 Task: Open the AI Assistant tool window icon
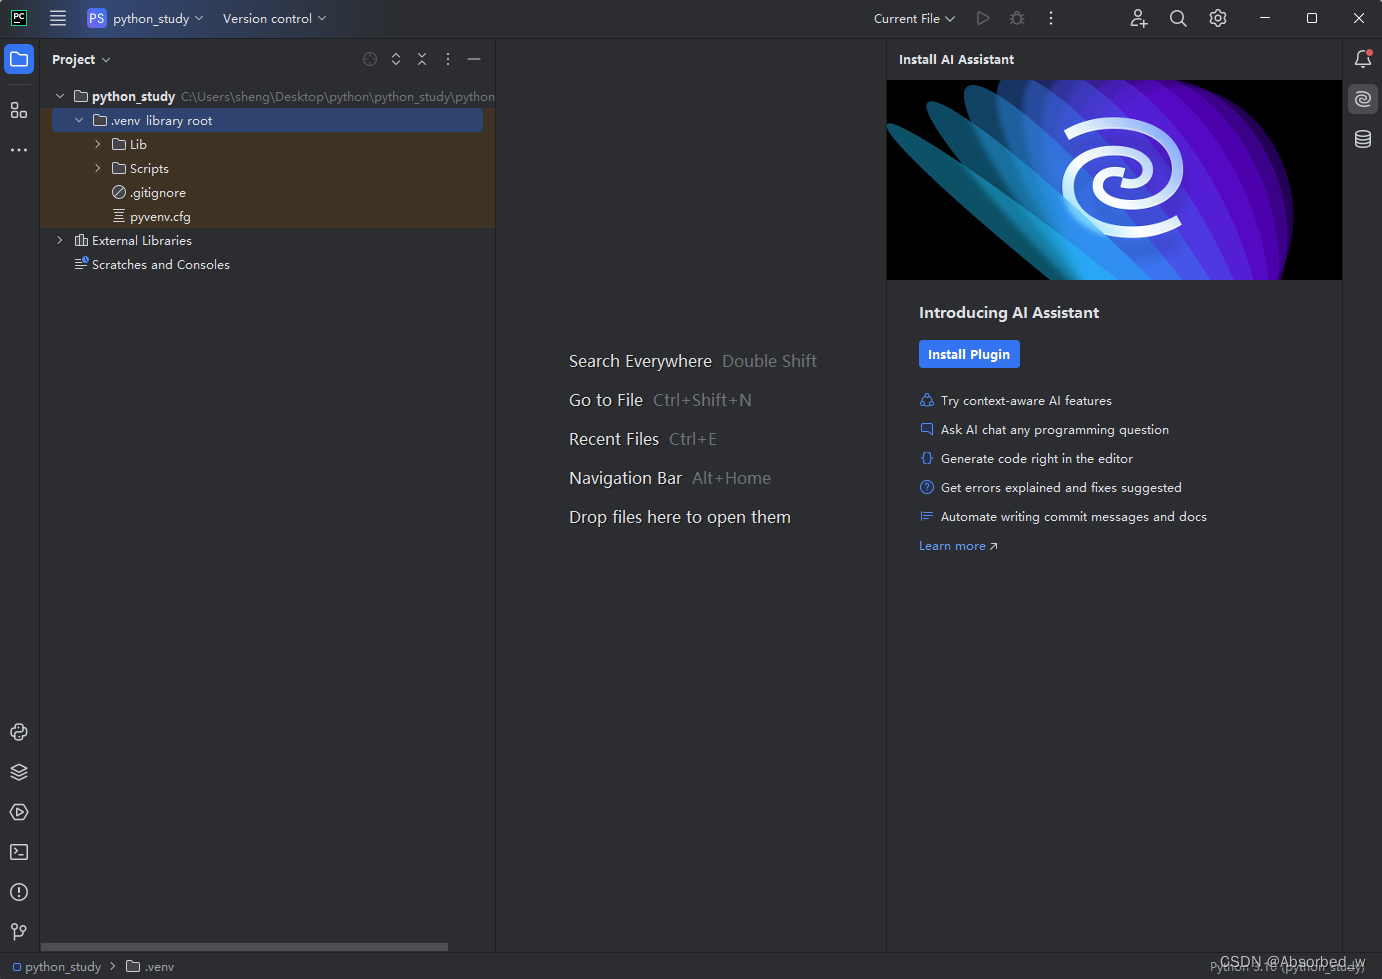pos(1363,99)
